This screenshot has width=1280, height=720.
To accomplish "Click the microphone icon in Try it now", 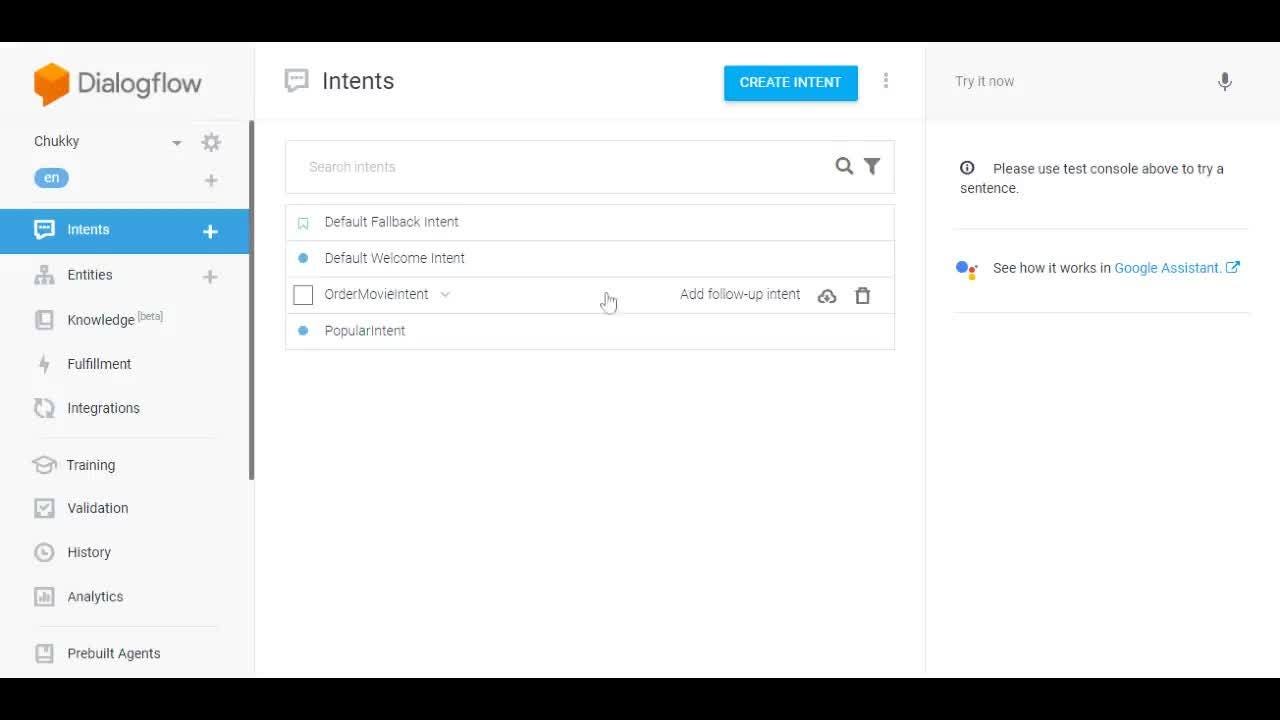I will [x=1224, y=82].
